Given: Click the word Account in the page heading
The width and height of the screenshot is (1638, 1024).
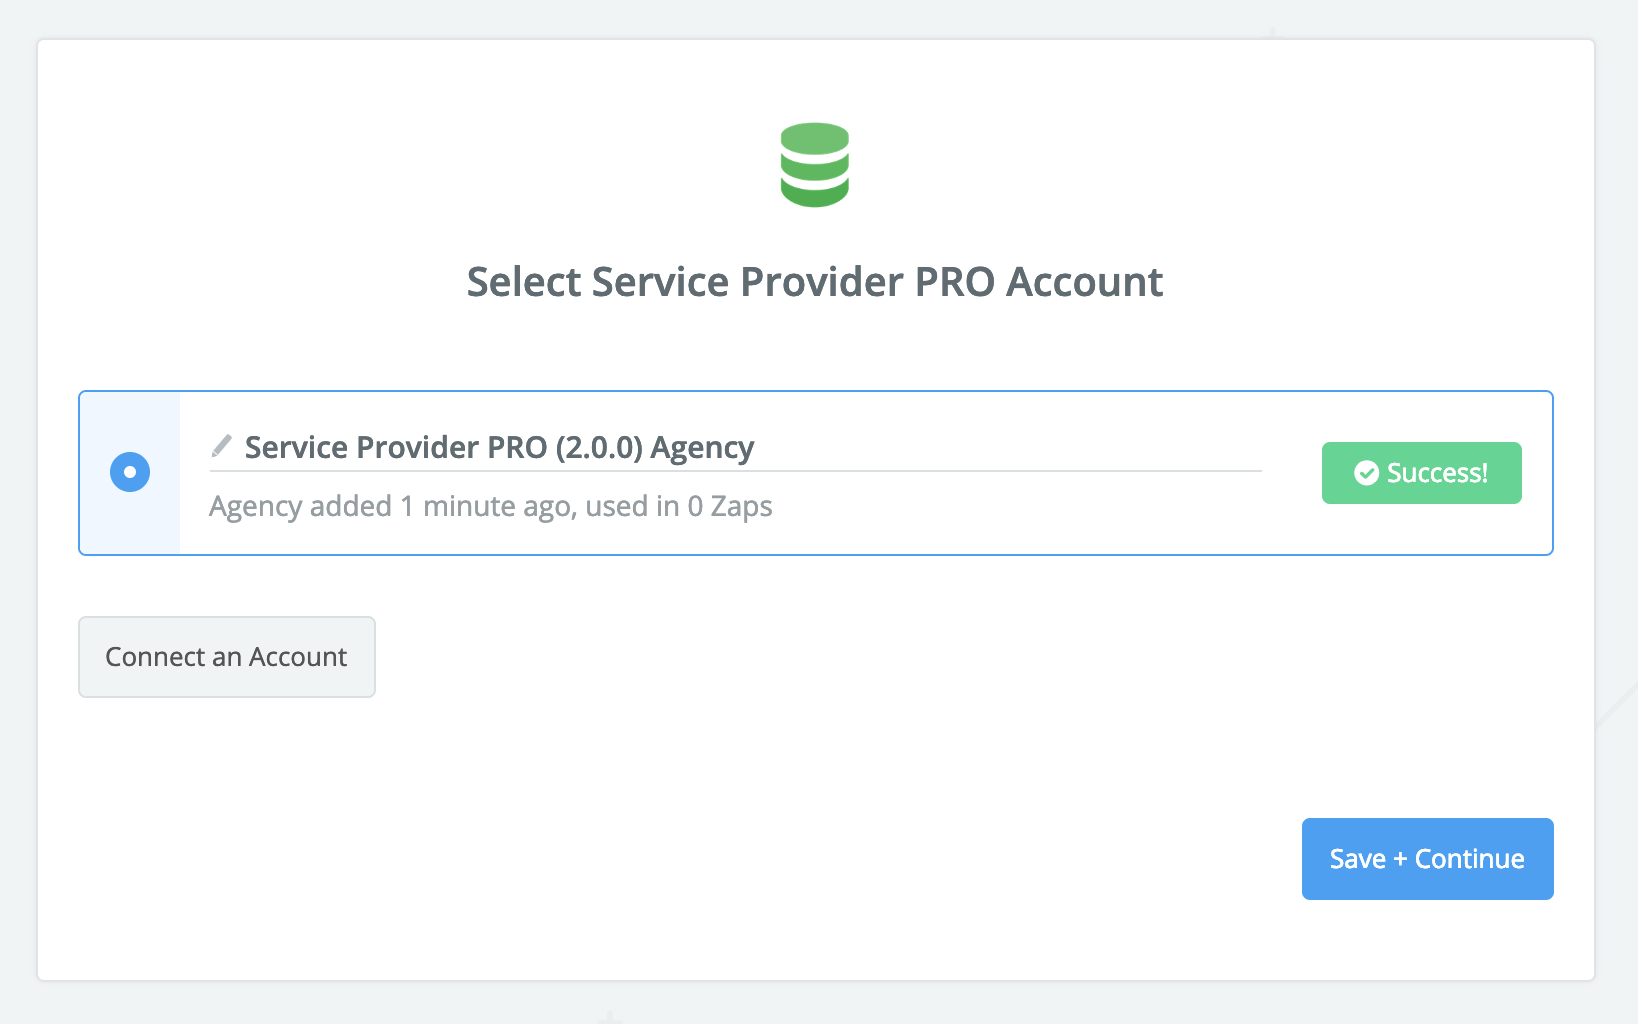Looking at the screenshot, I should pyautogui.click(x=1085, y=282).
